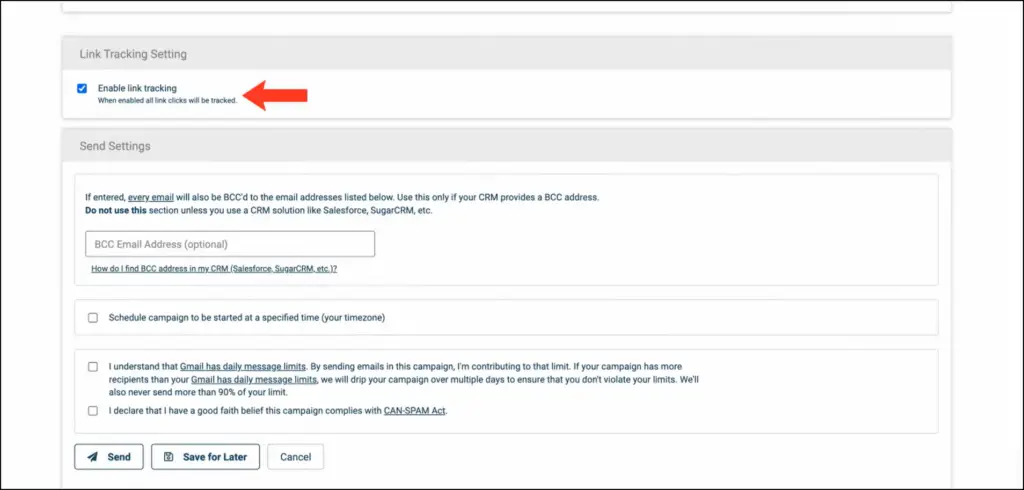Open 'Gmail has daily message limits' link after 'recipients than your'
The image size is (1024, 490).
pyautogui.click(x=254, y=380)
